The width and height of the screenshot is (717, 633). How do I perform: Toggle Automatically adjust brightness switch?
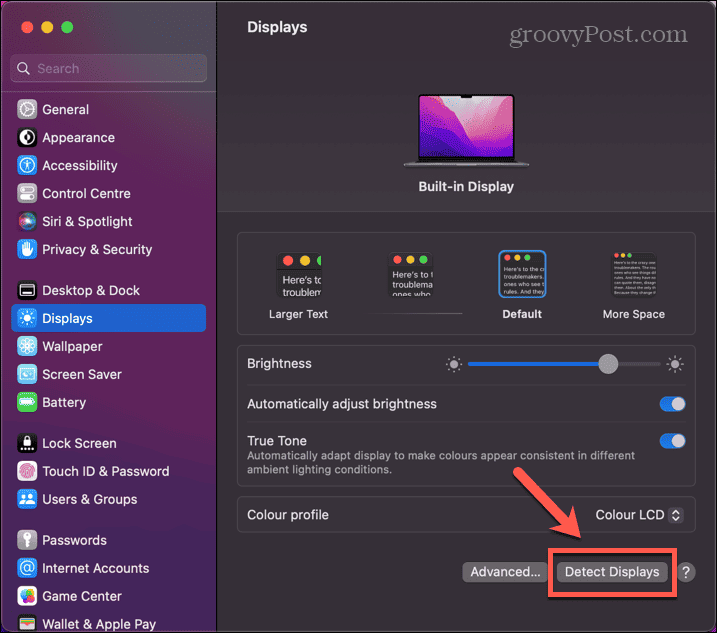pos(672,404)
